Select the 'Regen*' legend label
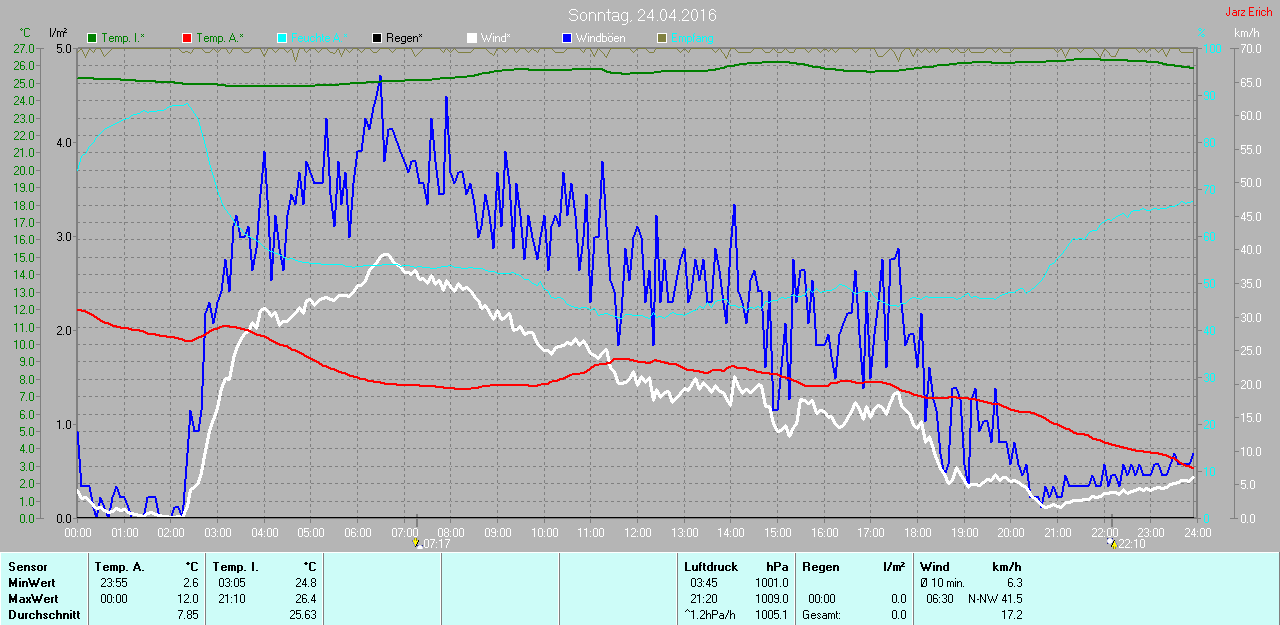Viewport: 1280px width, 625px height. pos(404,38)
